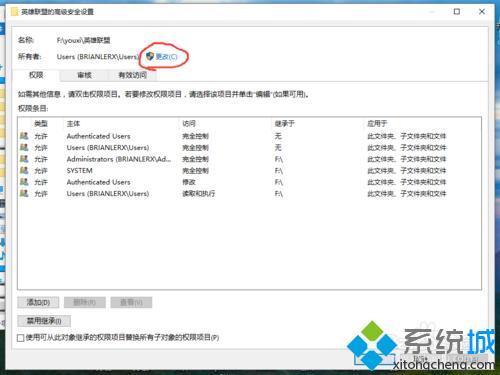Click the group icon of Users 完全控制 entry
This screenshot has height=375, width=500.
pyautogui.click(x=24, y=147)
